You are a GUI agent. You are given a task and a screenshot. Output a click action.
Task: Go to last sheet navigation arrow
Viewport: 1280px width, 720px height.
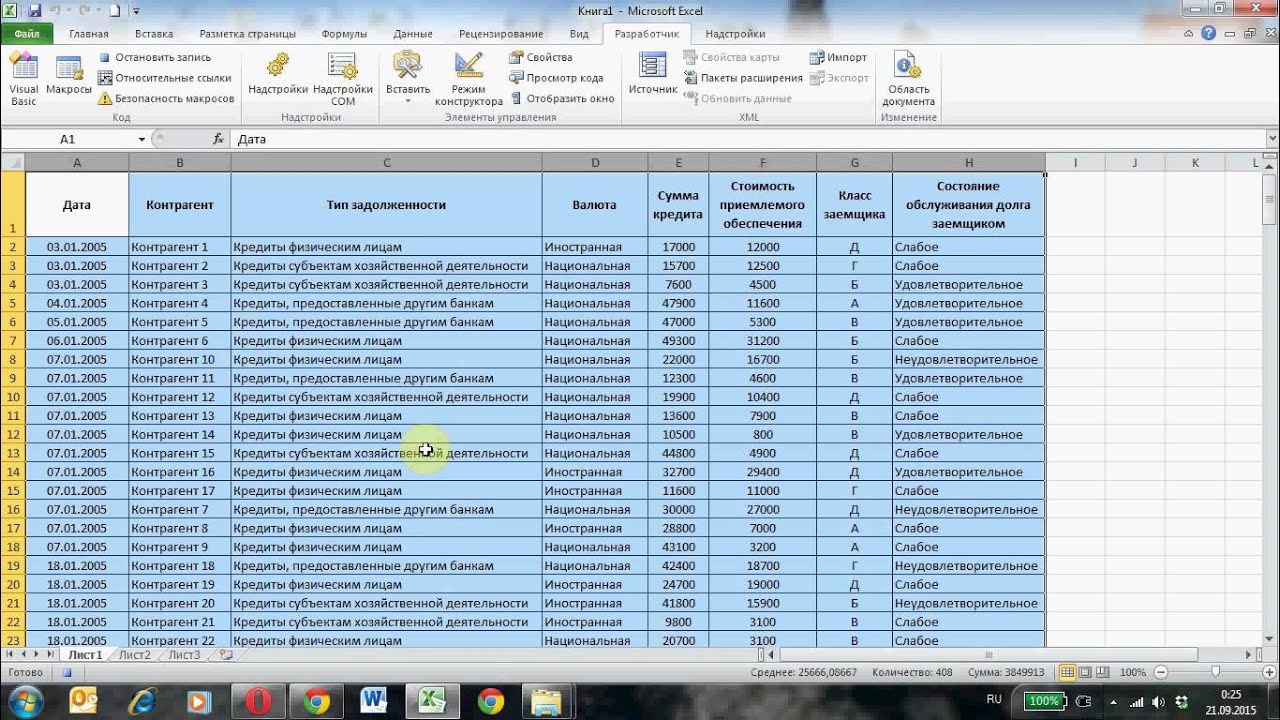tap(49, 655)
